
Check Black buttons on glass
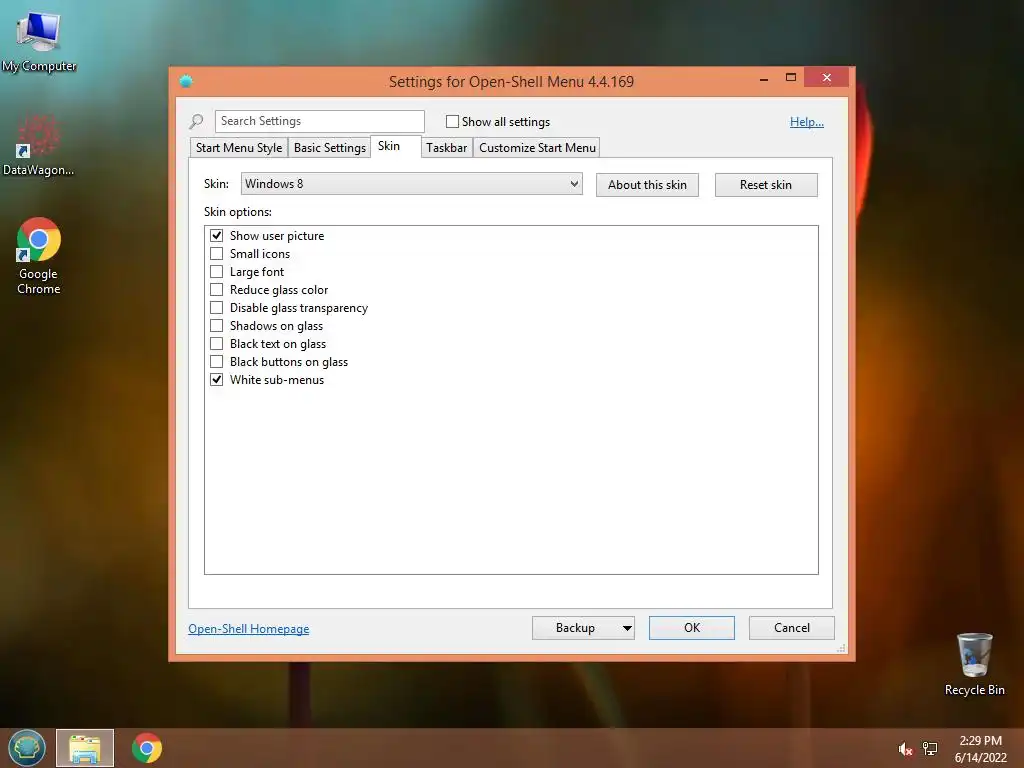coord(217,361)
